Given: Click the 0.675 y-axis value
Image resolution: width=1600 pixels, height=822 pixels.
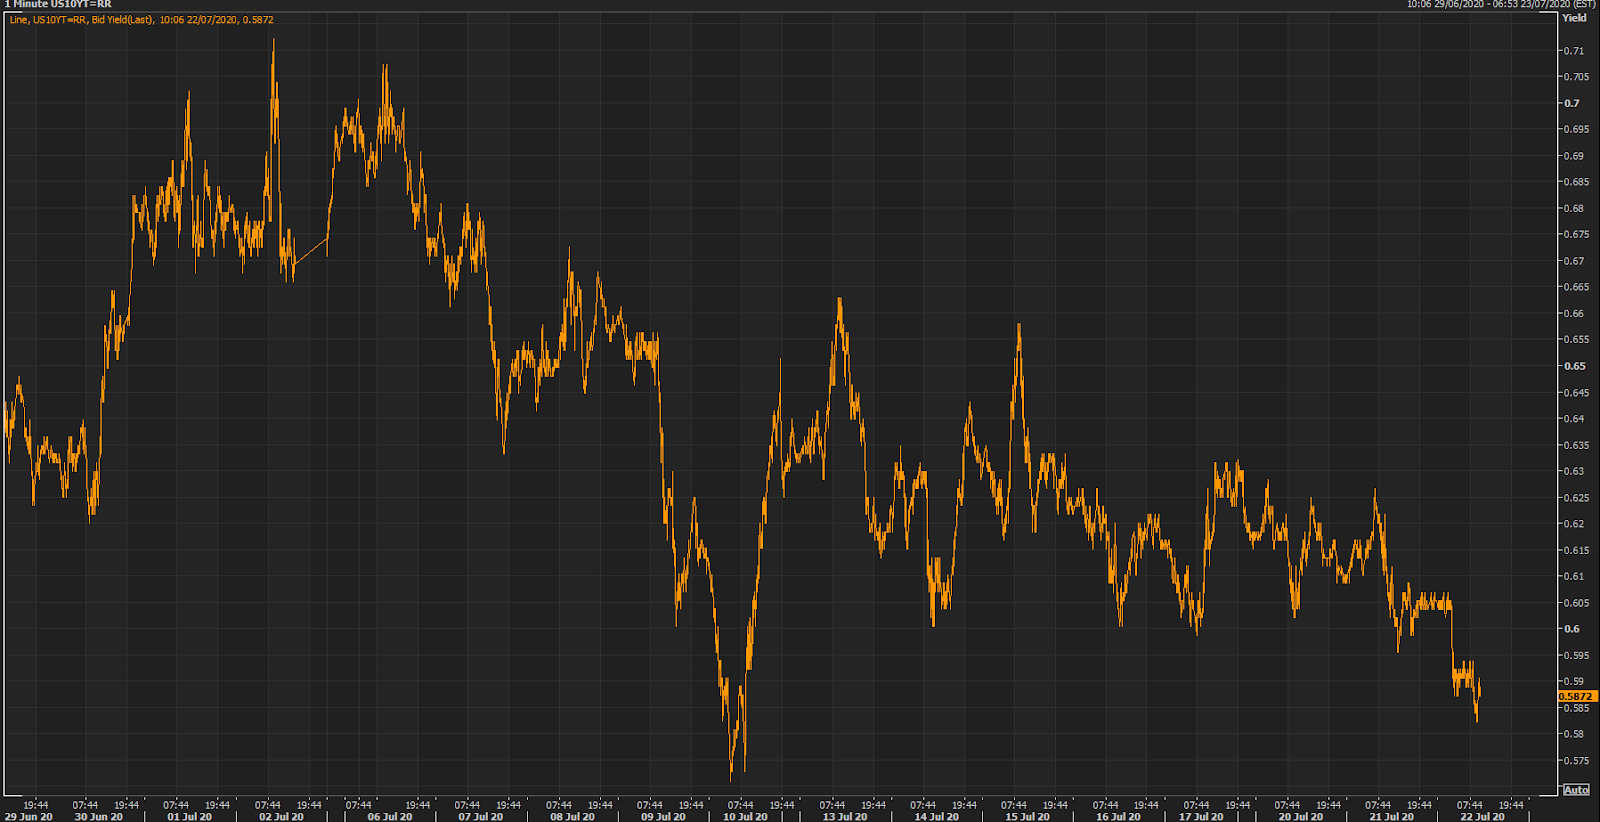Looking at the screenshot, I should pos(1576,235).
